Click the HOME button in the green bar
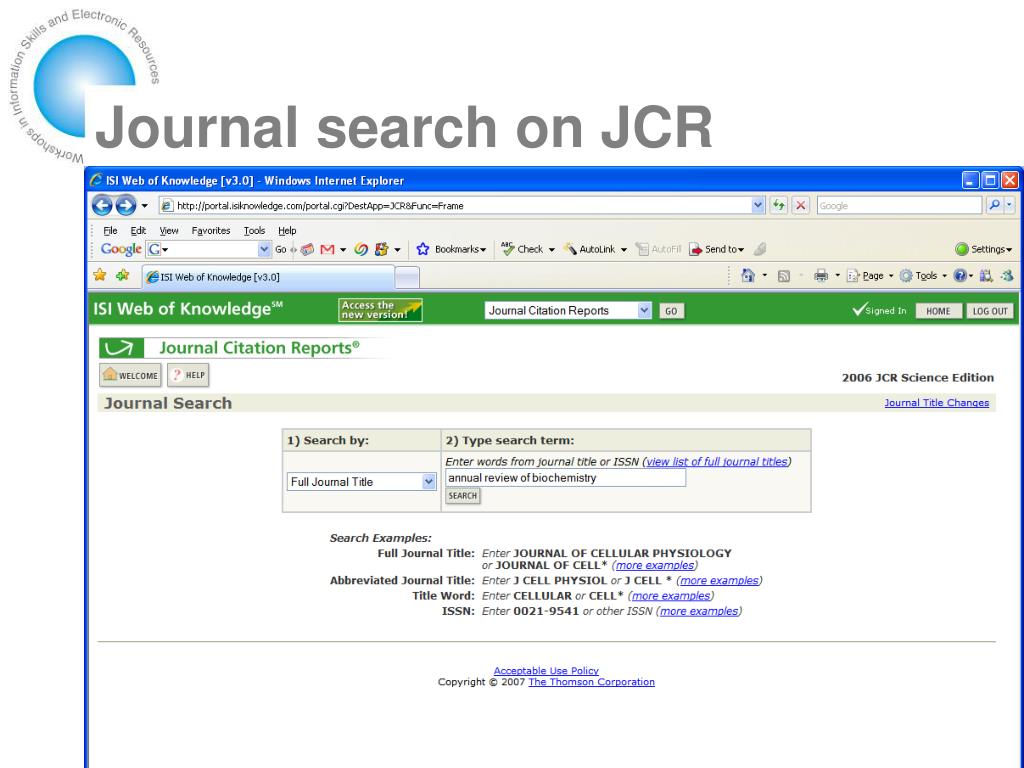1024x768 pixels. [938, 311]
